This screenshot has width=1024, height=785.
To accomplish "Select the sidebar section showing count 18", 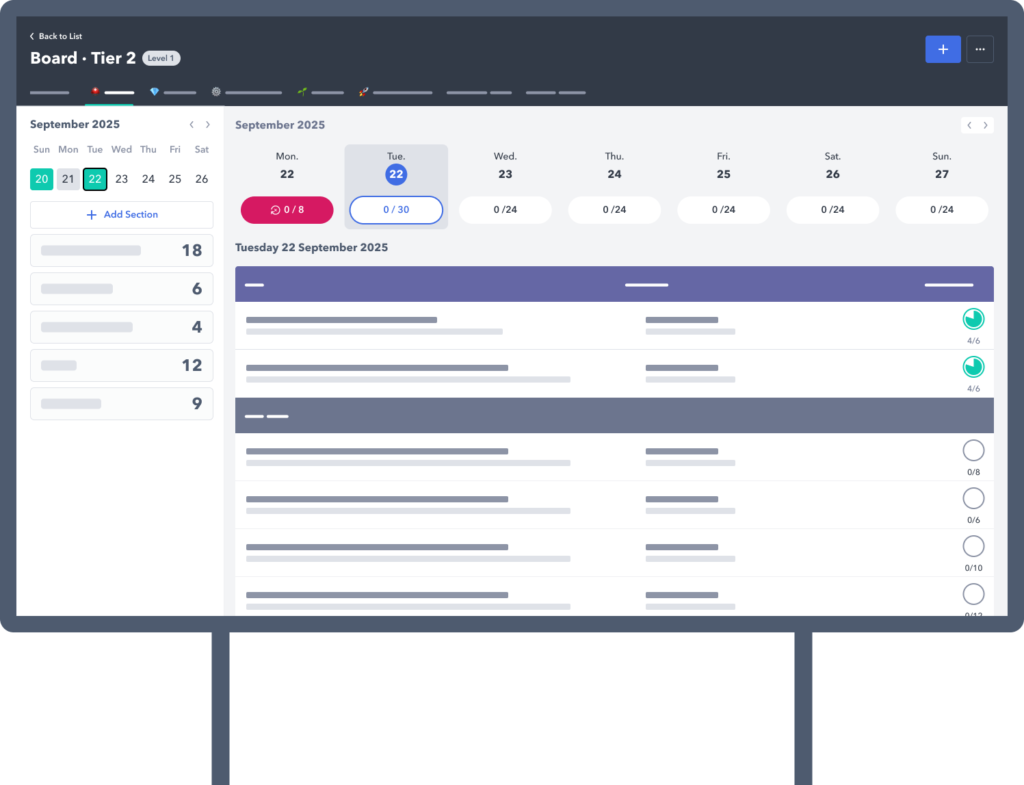I will point(121,251).
